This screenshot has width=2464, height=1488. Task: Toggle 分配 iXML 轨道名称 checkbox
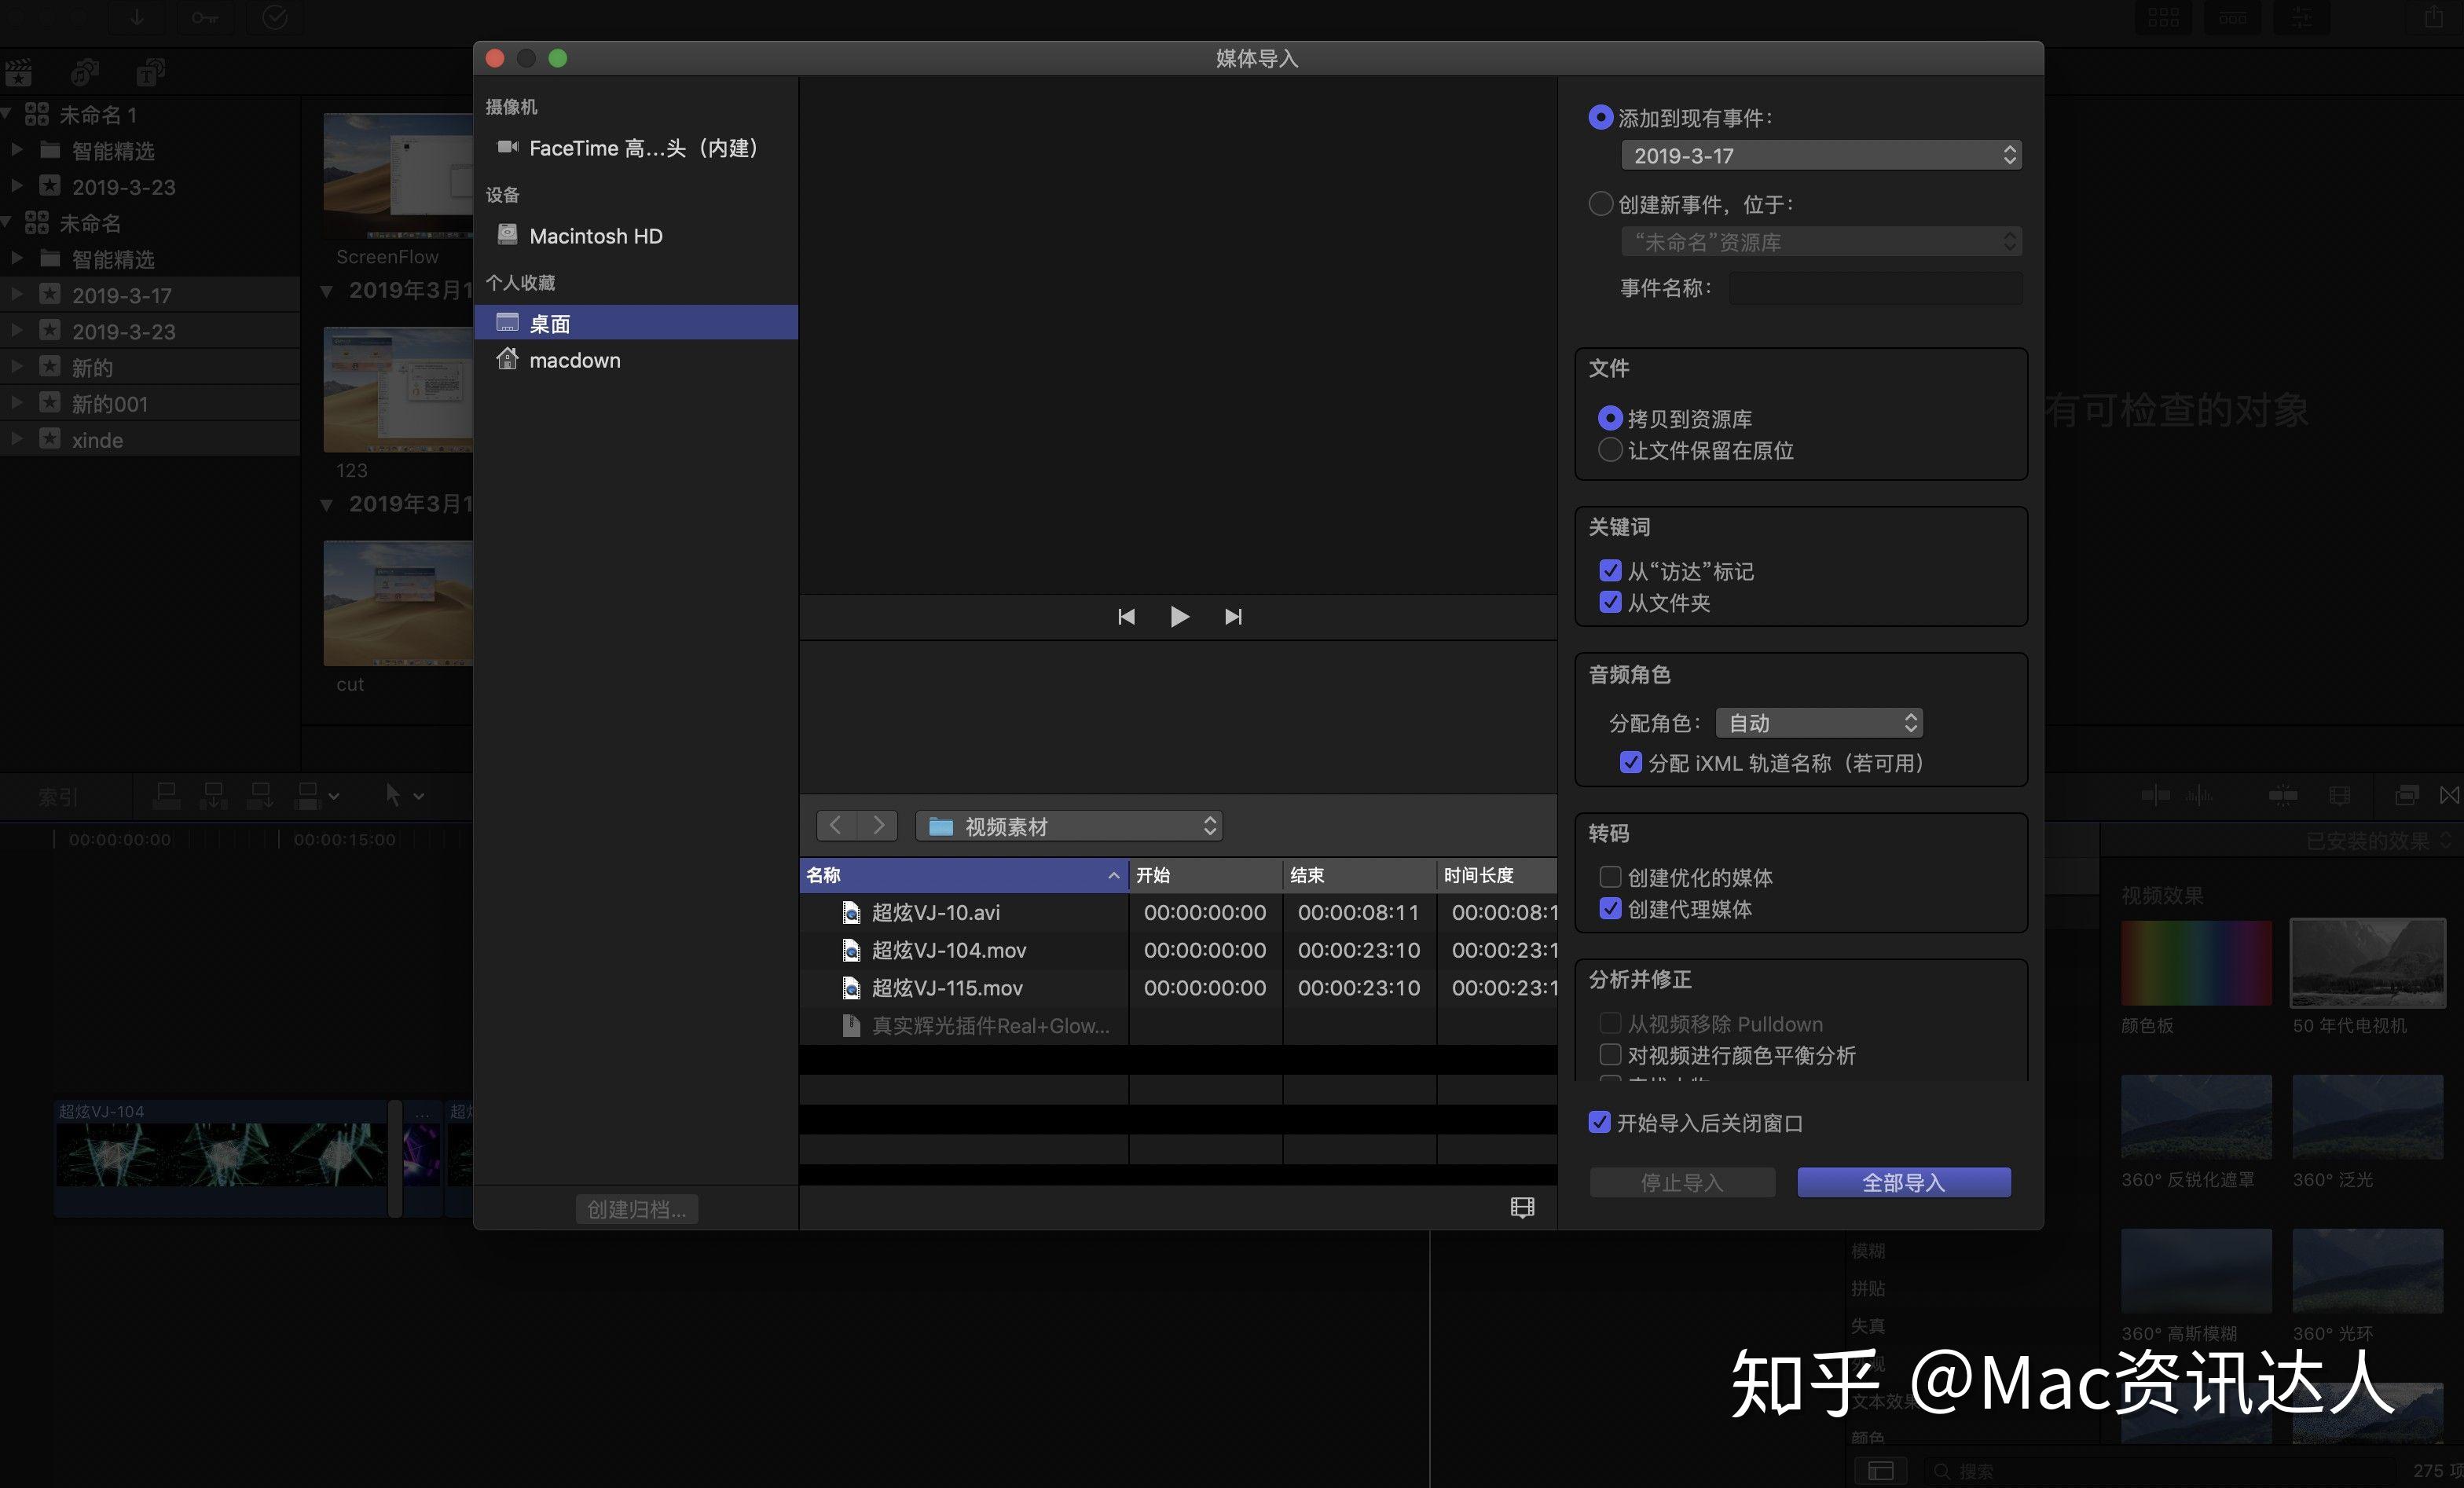[x=1630, y=763]
